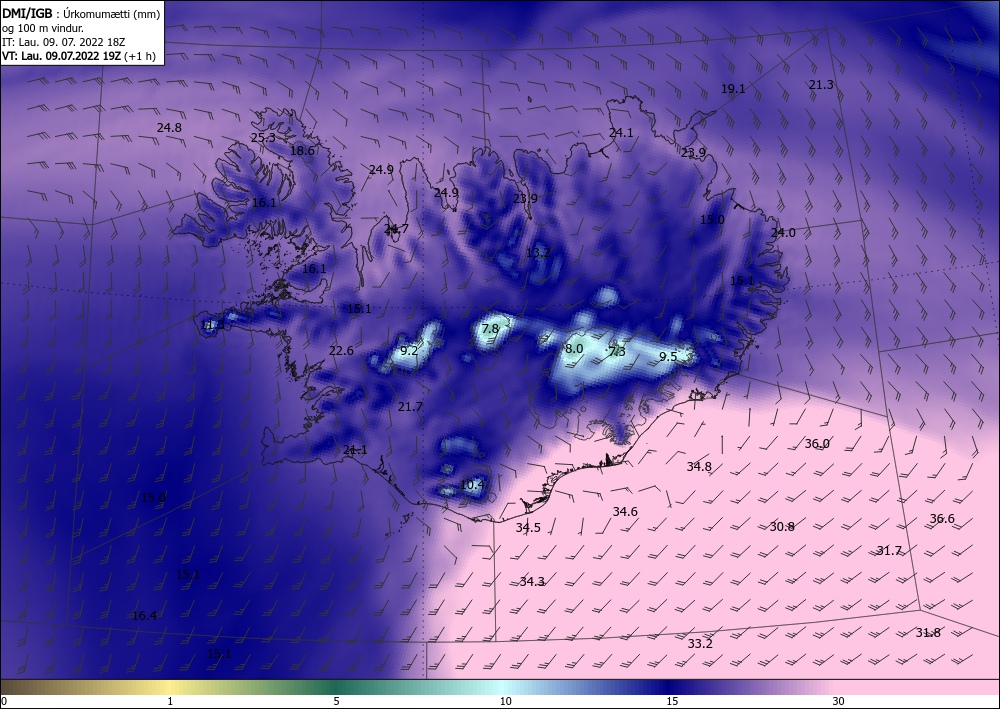Click the 34.5 value on the map
Viewport: 1000px width, 709px height.
click(528, 528)
